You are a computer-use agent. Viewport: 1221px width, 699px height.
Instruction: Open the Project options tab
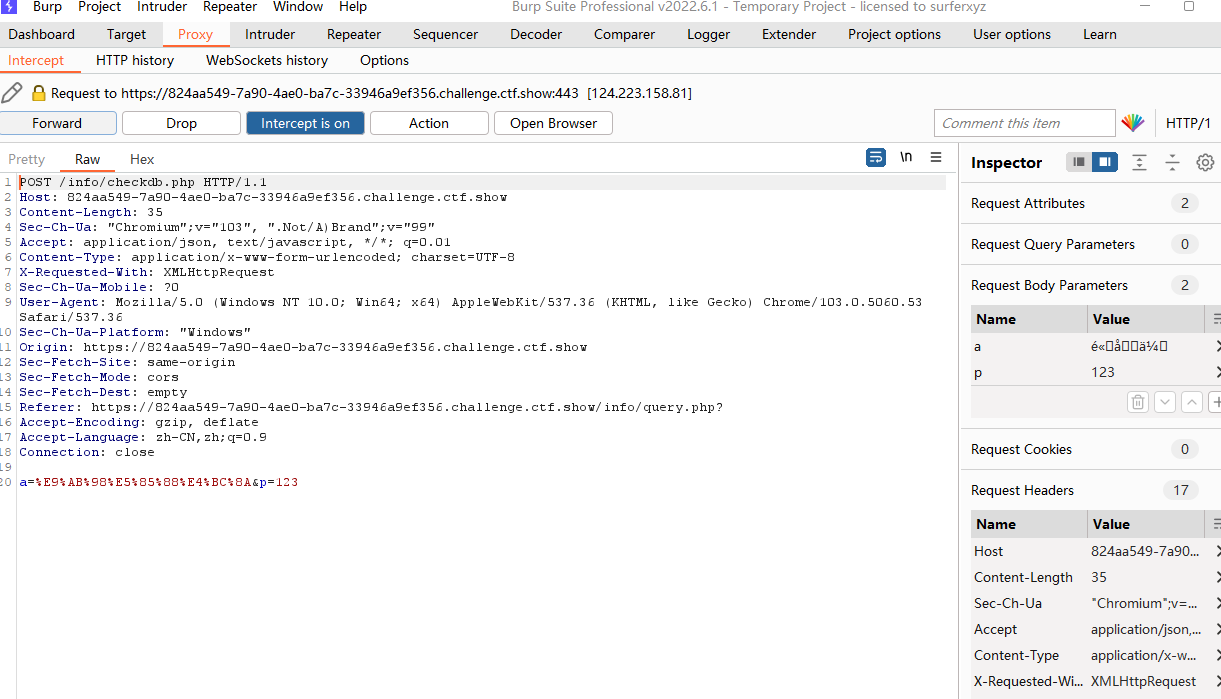[x=894, y=34]
